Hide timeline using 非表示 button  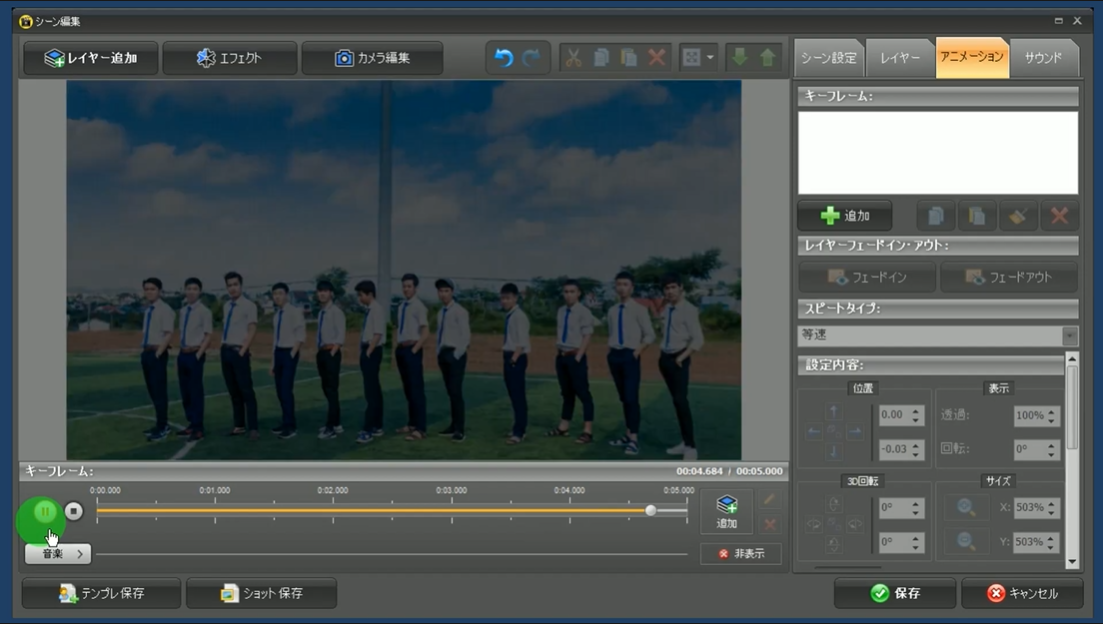740,554
